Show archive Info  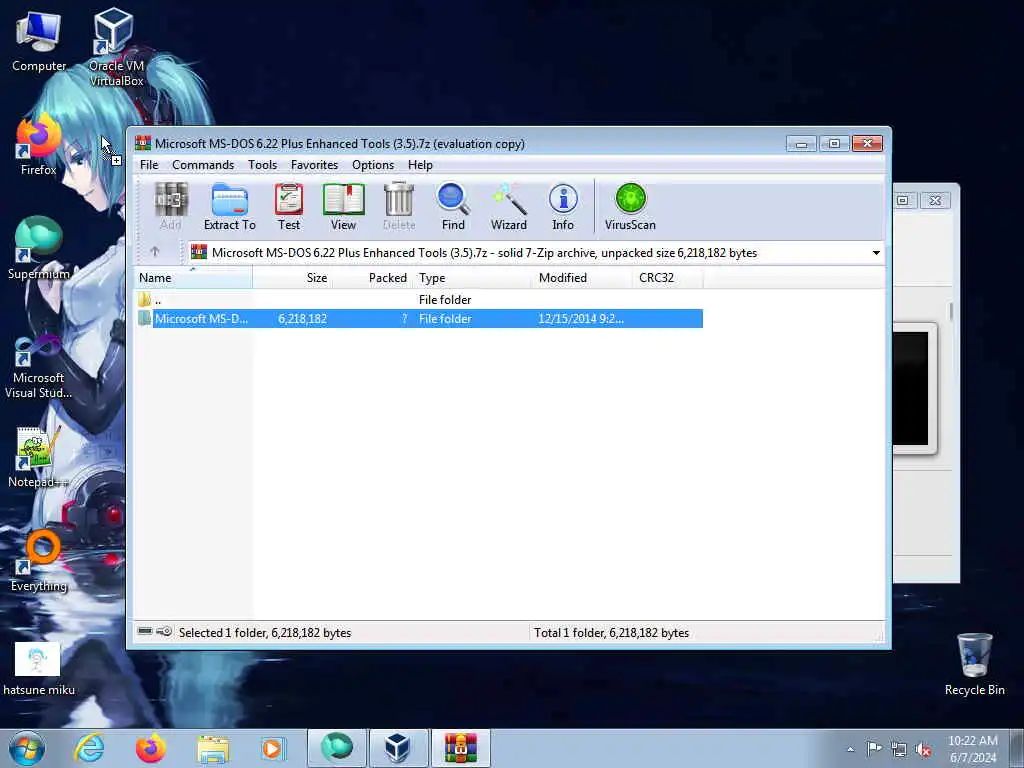(x=563, y=206)
